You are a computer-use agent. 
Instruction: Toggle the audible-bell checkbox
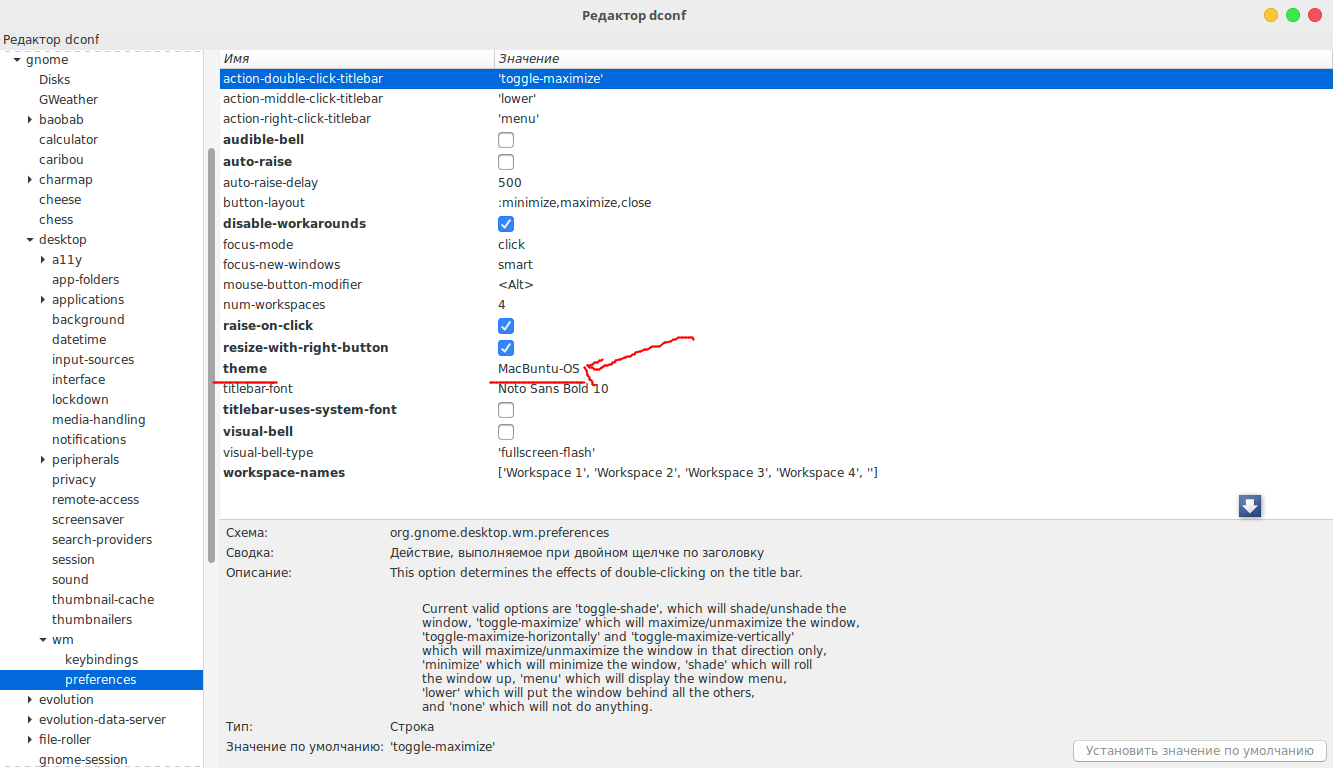click(x=506, y=140)
